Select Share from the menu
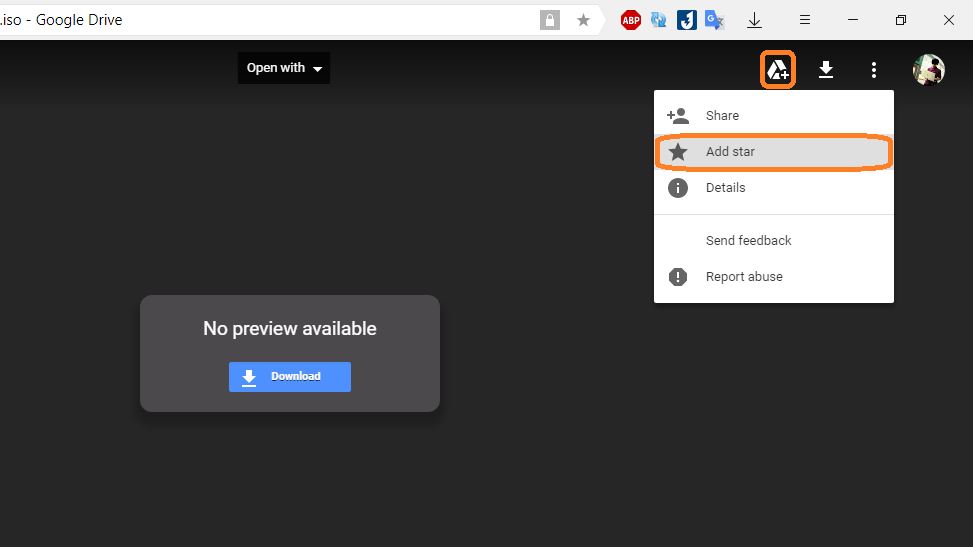973x547 pixels. click(x=722, y=116)
